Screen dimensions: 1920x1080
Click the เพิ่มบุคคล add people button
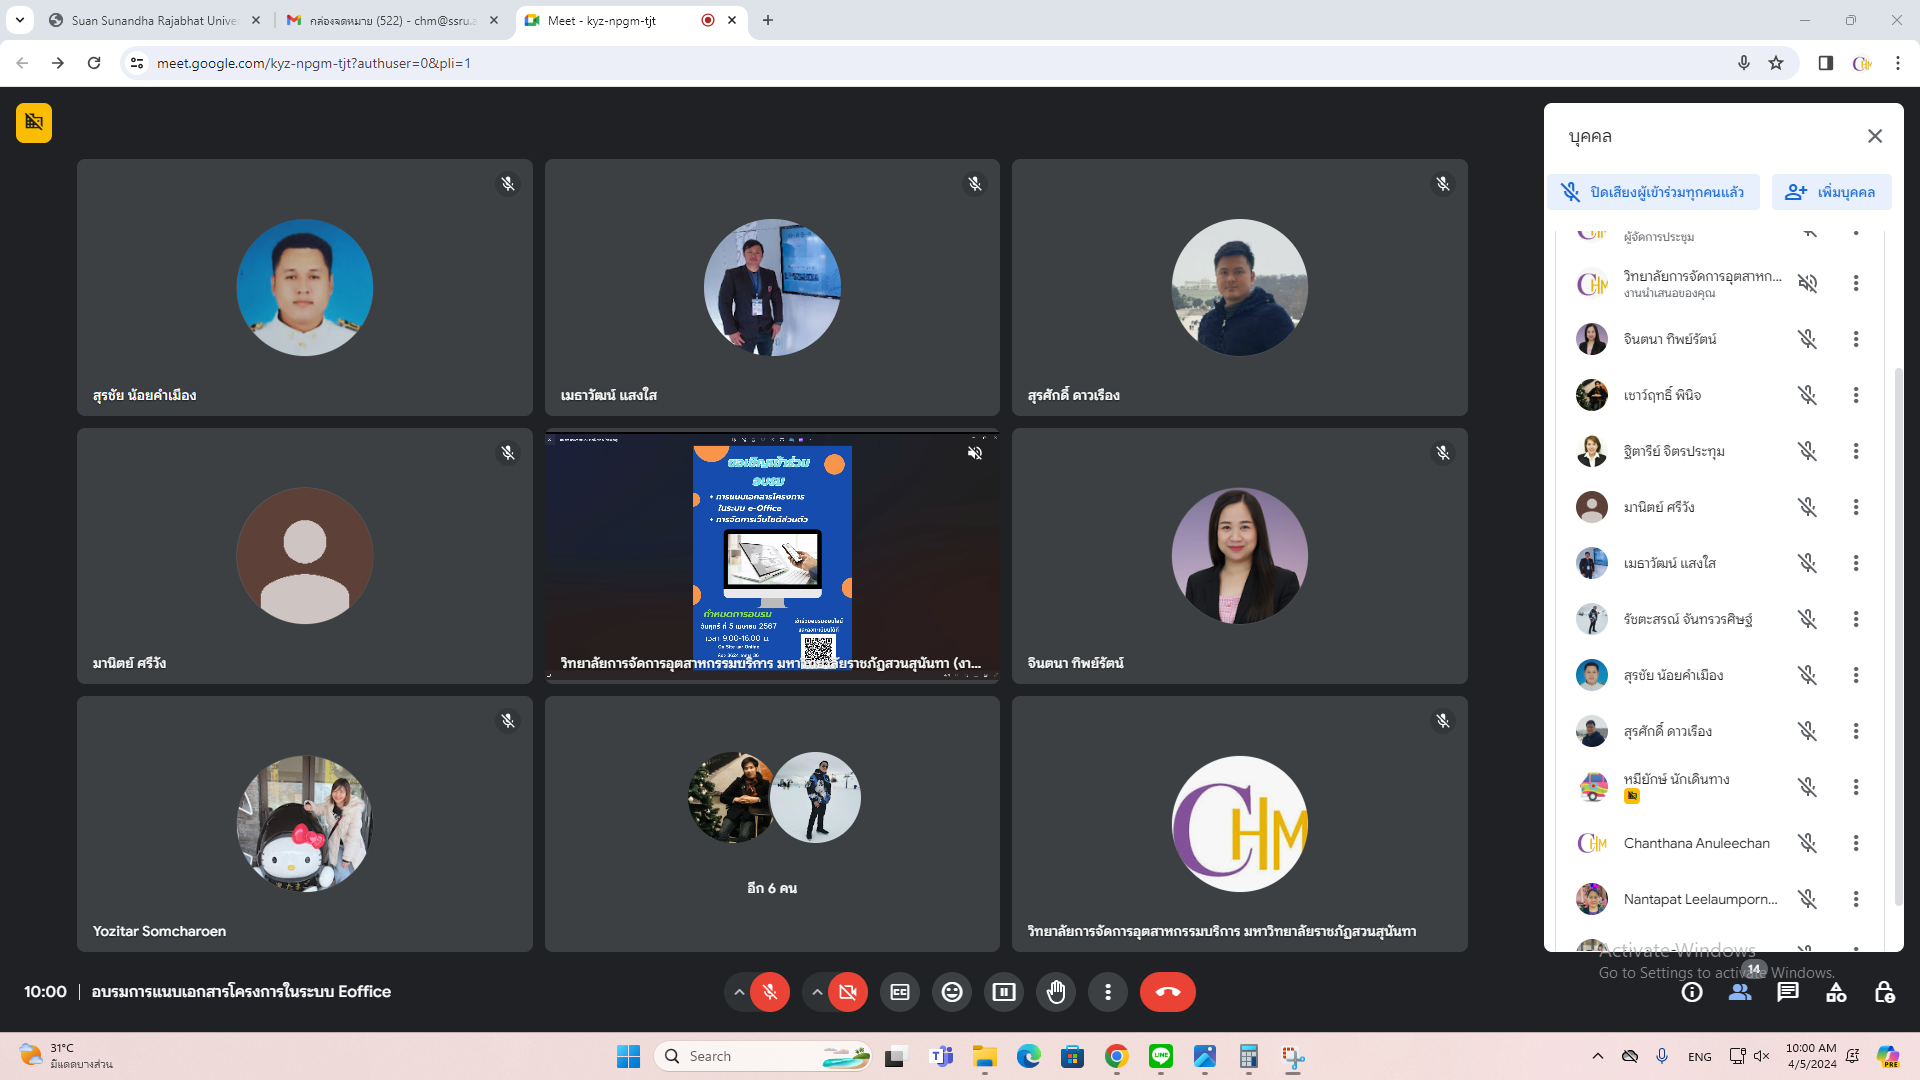point(1831,192)
